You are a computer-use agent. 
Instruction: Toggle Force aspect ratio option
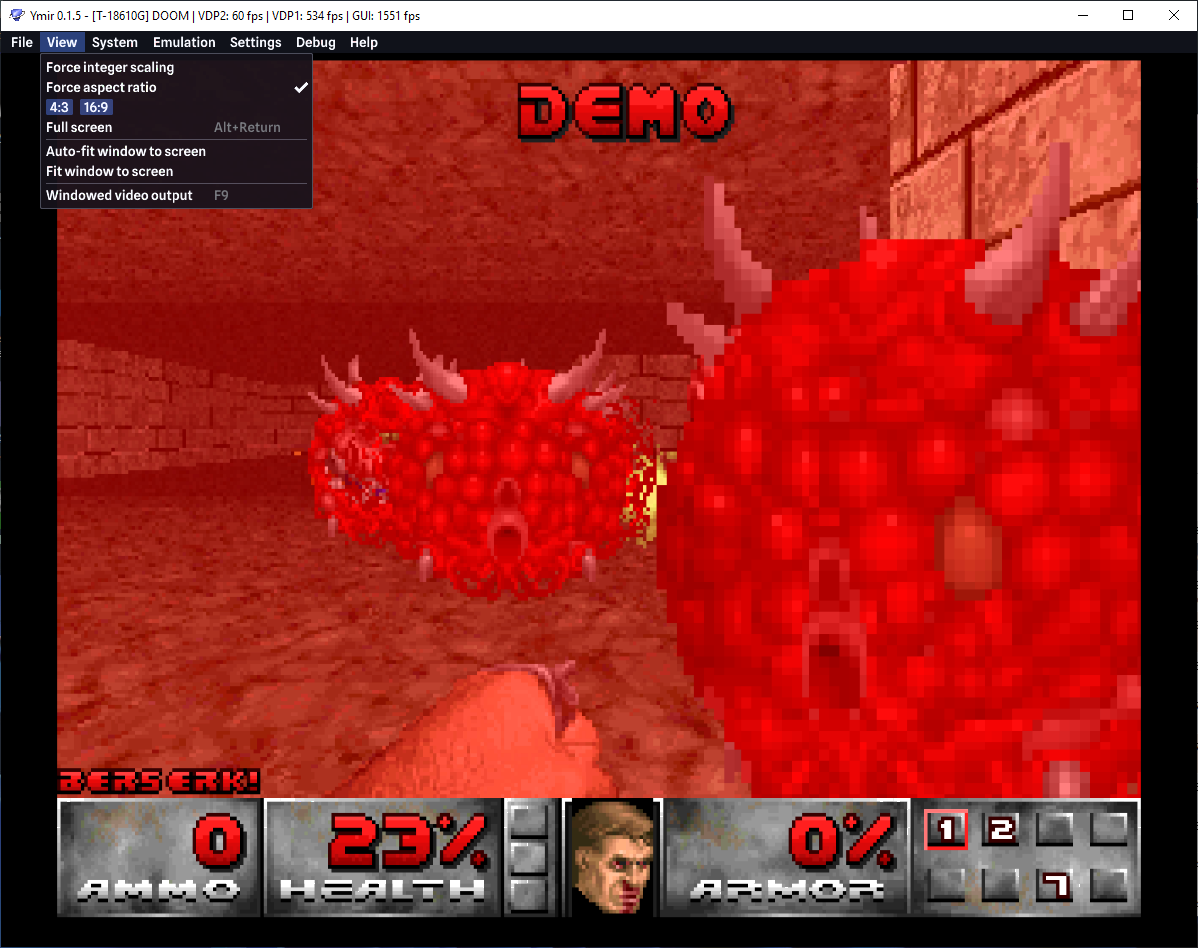[176, 87]
